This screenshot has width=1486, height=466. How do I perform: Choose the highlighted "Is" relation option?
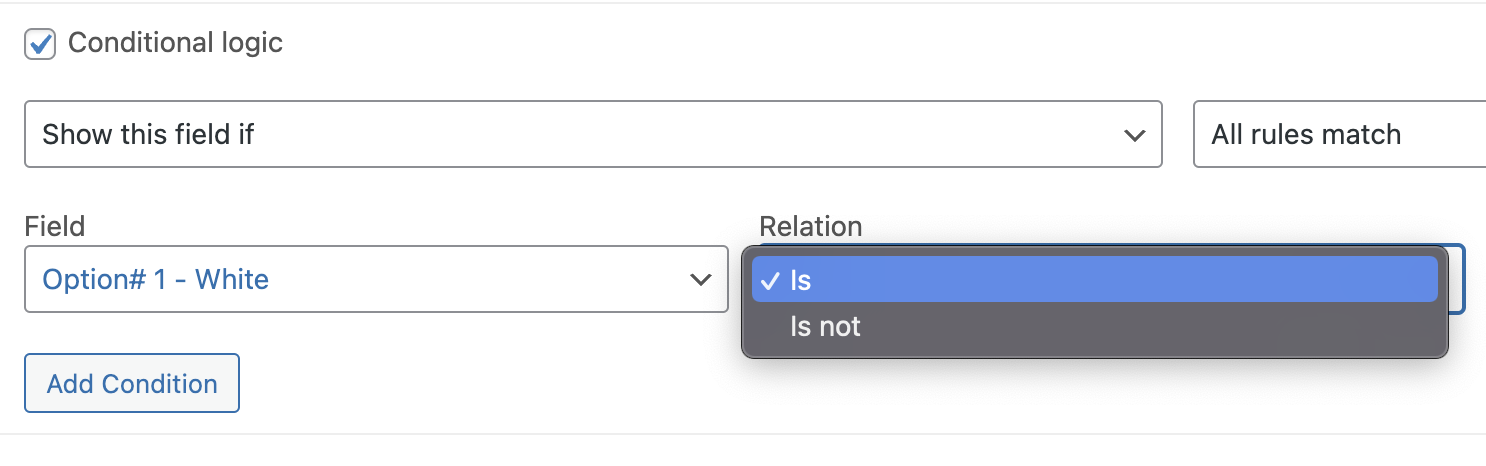(x=1095, y=280)
